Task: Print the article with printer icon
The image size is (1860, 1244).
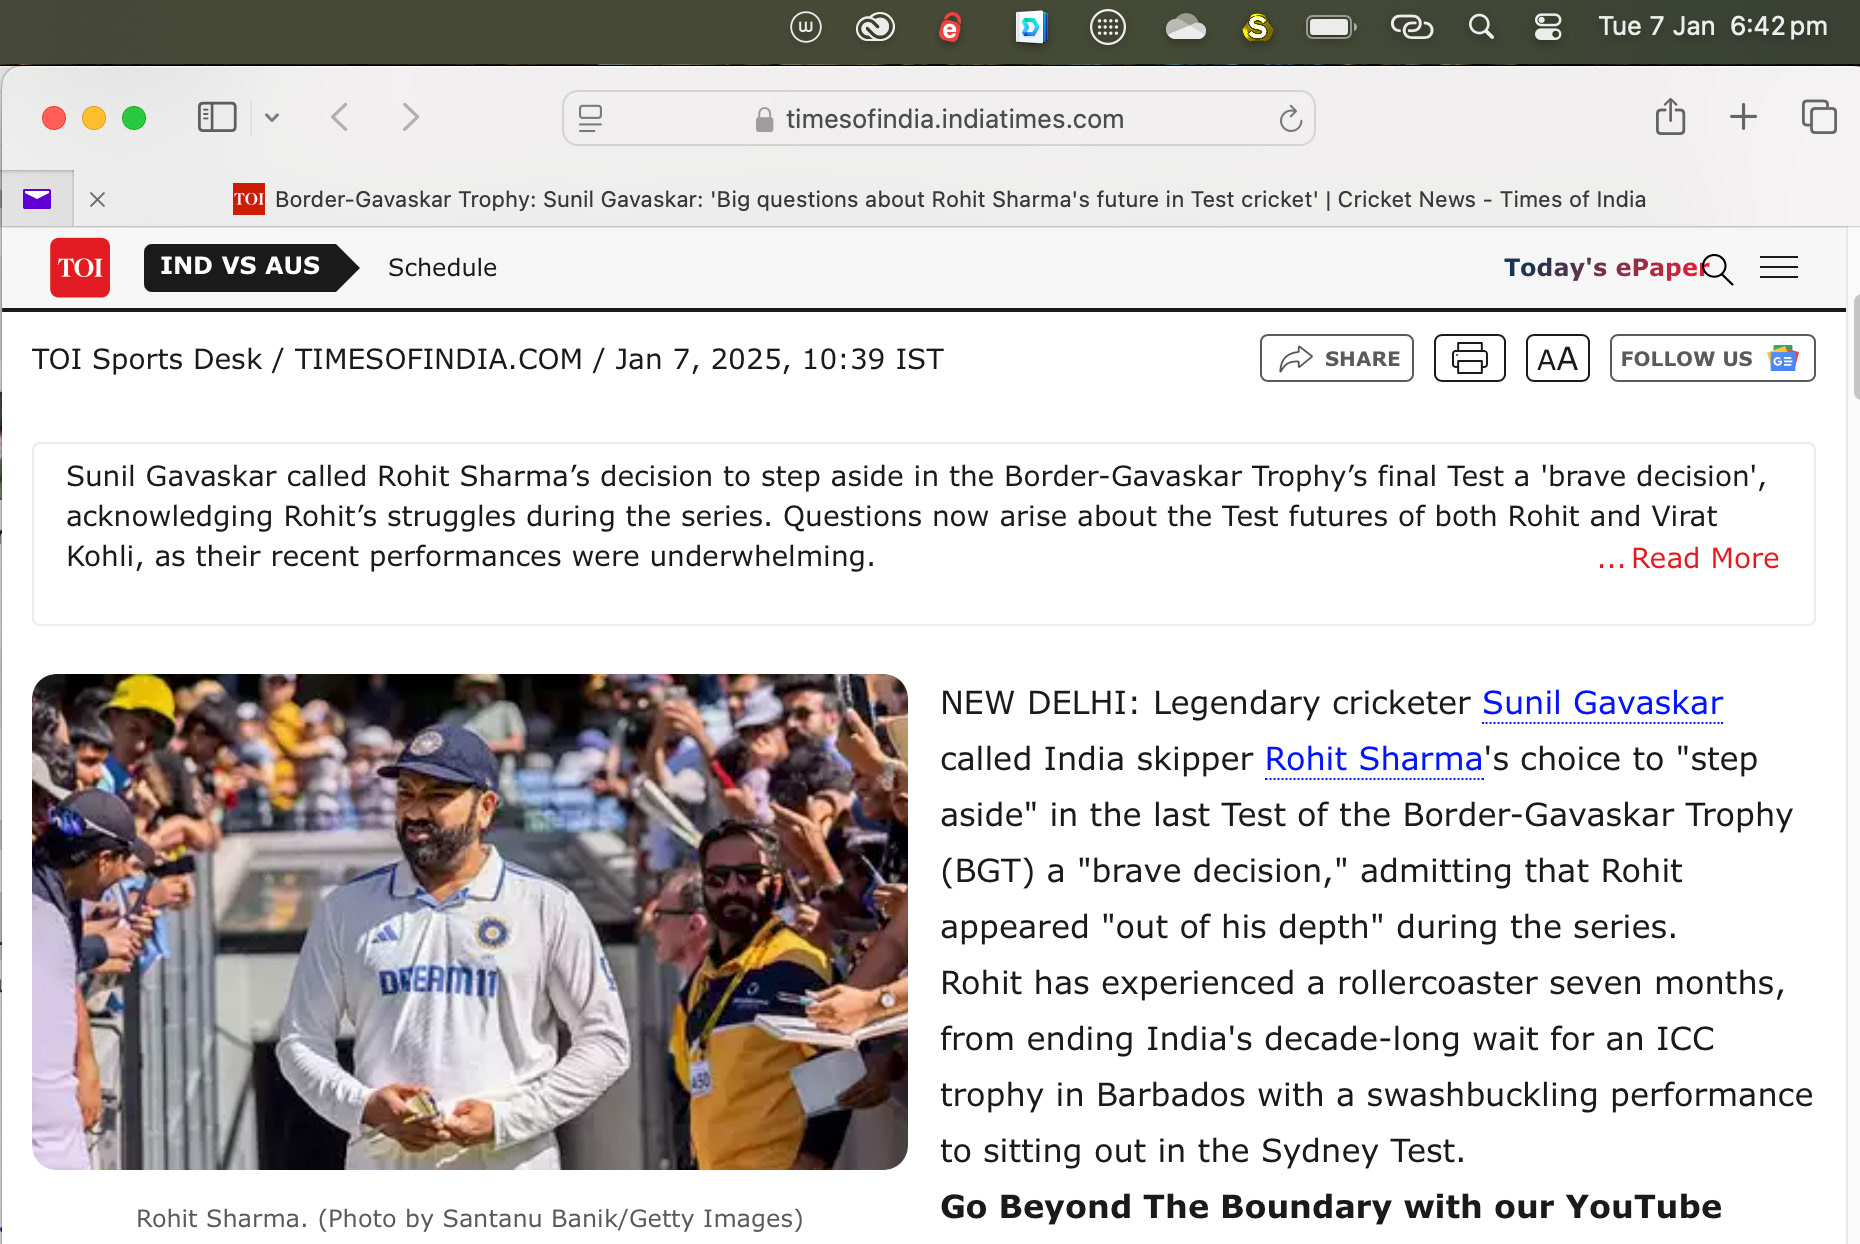Action: pyautogui.click(x=1469, y=358)
